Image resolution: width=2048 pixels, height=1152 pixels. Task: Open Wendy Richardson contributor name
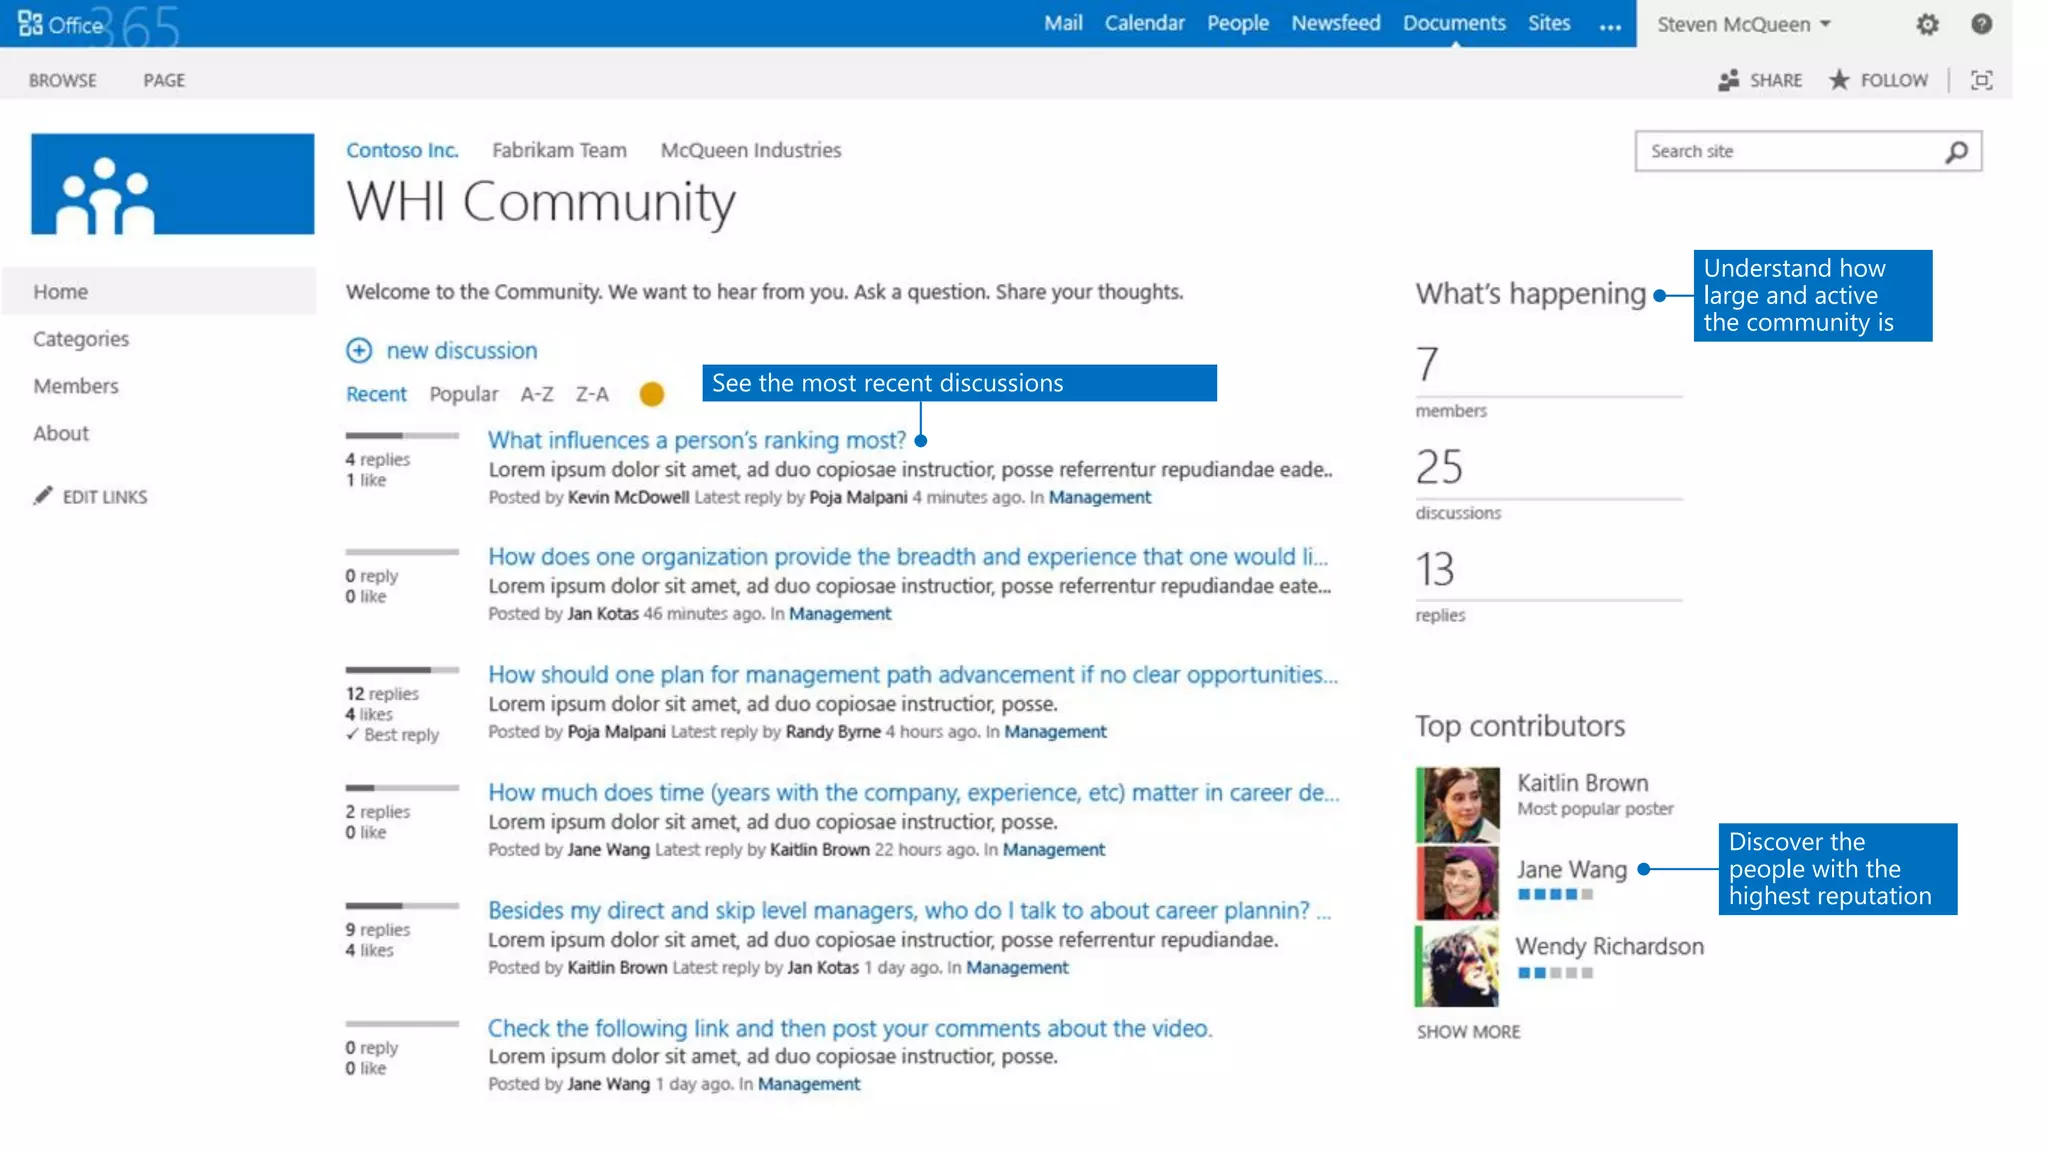coord(1609,946)
